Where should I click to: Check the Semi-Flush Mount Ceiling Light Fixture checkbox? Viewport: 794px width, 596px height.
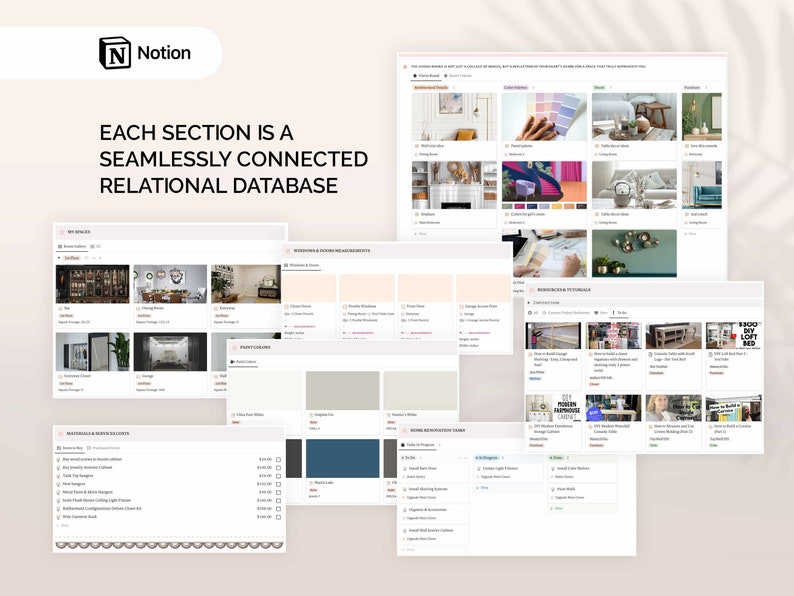click(x=279, y=500)
